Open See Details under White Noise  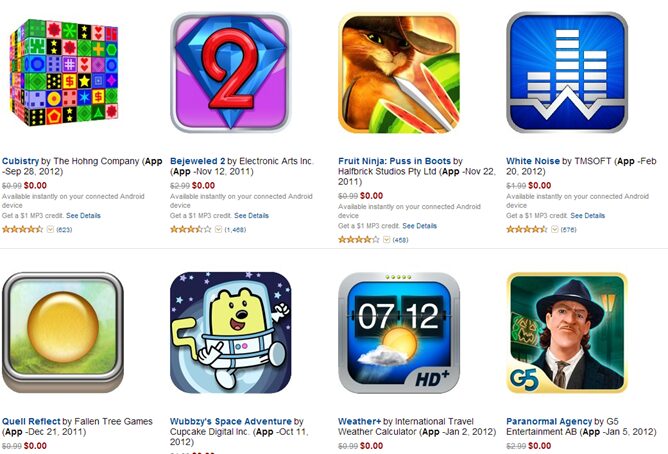pos(587,216)
